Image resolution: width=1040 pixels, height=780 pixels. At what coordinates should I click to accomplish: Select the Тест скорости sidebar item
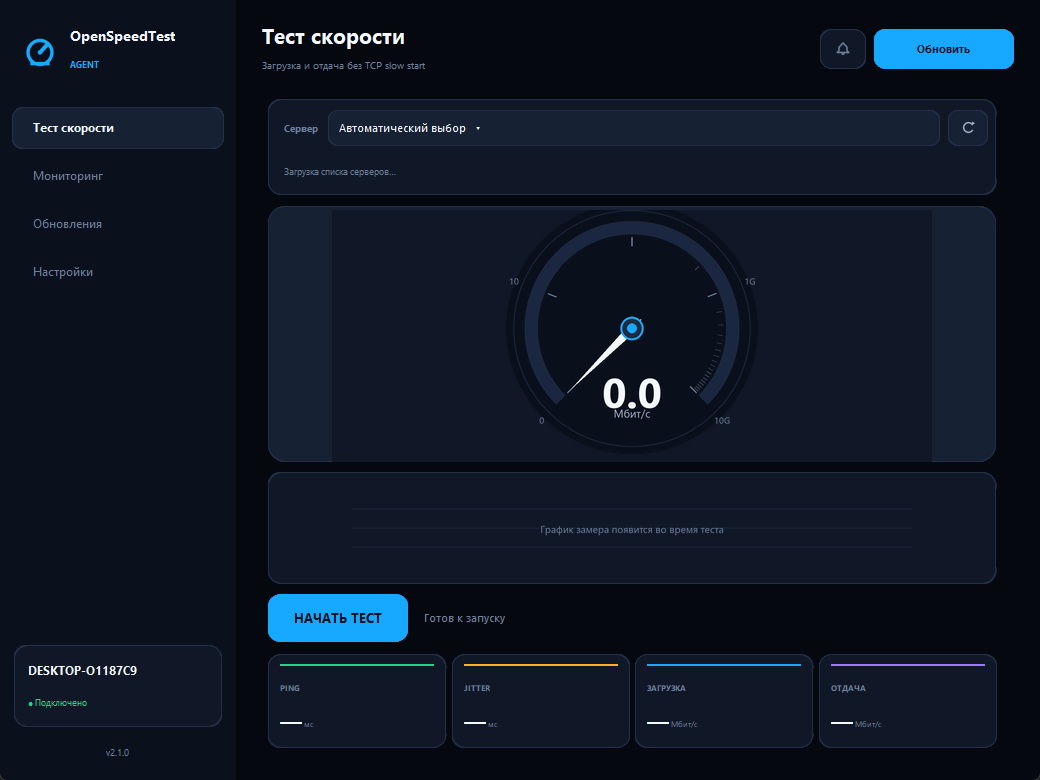pos(118,128)
